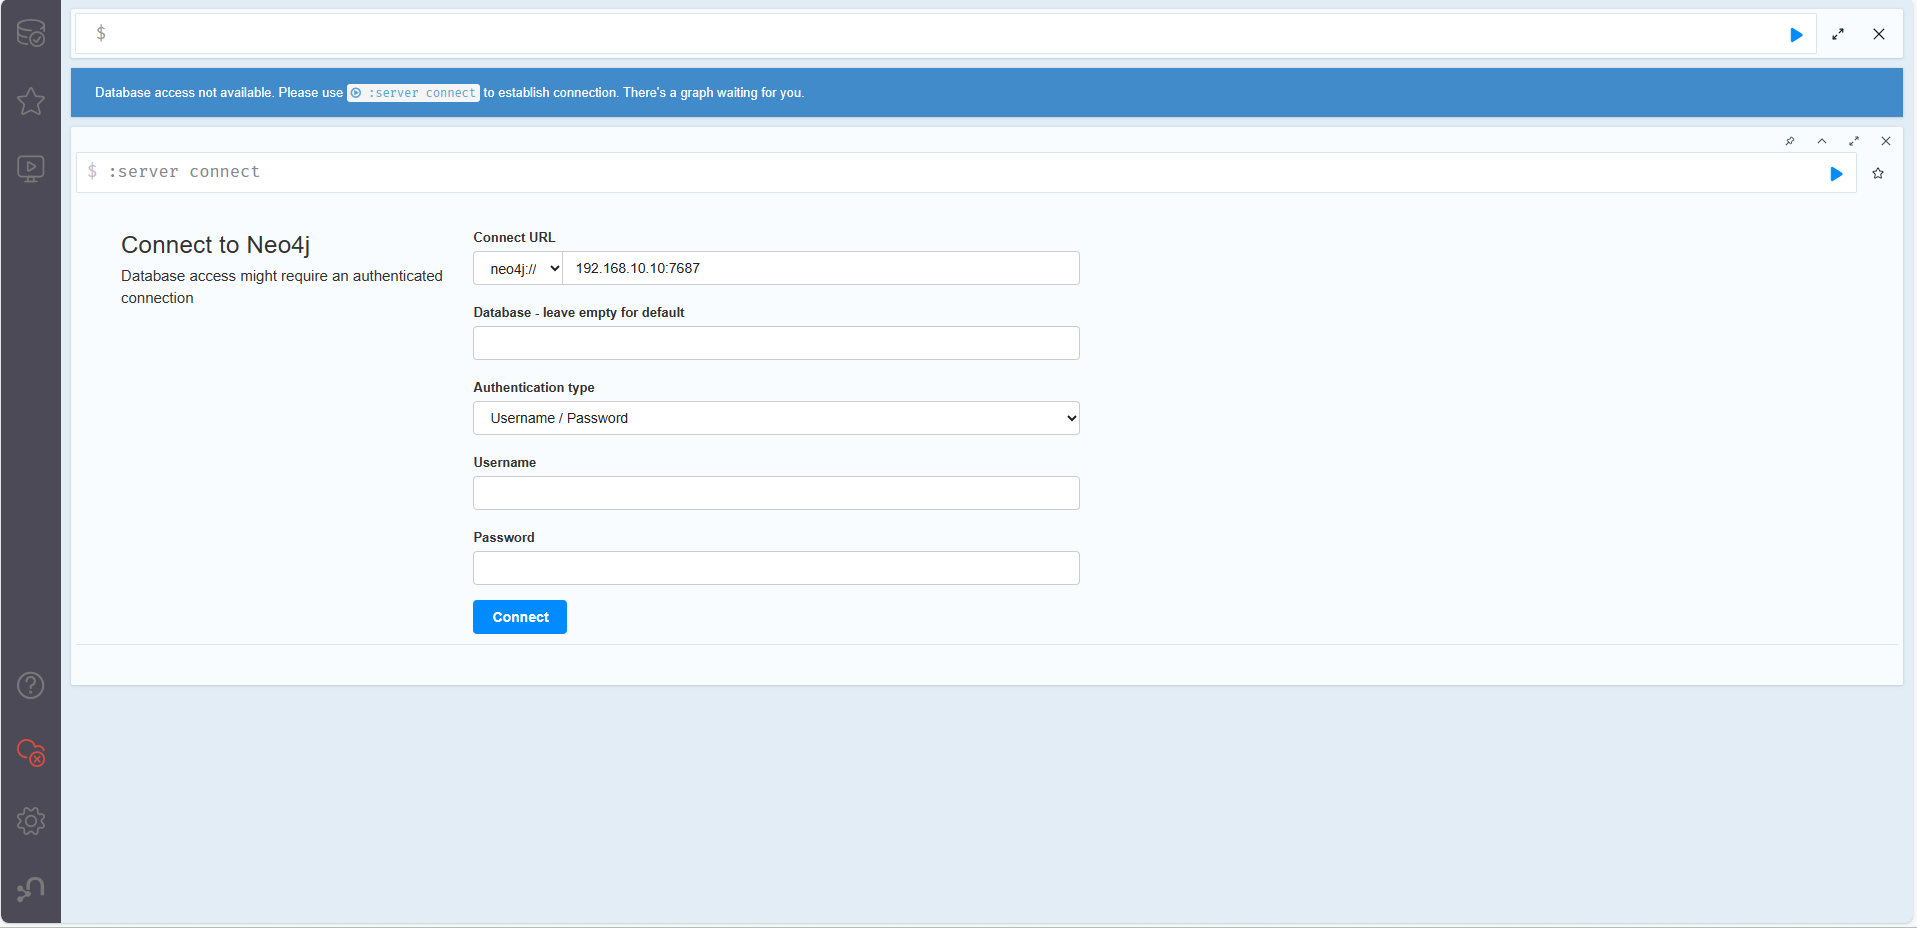This screenshot has height=928, width=1917.
Task: Open the Database information sidebar icon
Action: click(31, 33)
